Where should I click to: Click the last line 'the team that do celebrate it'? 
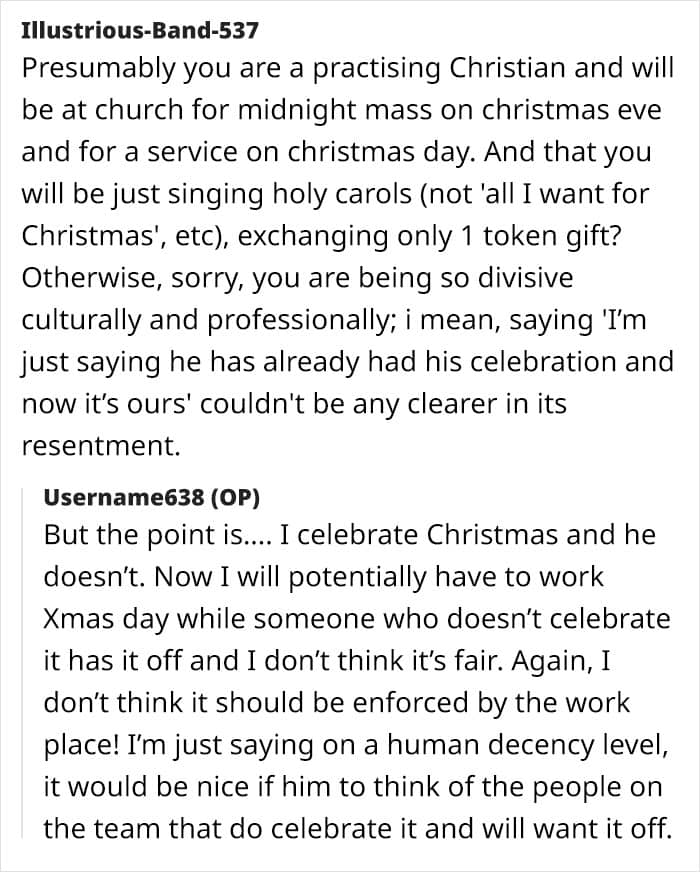click(x=355, y=829)
